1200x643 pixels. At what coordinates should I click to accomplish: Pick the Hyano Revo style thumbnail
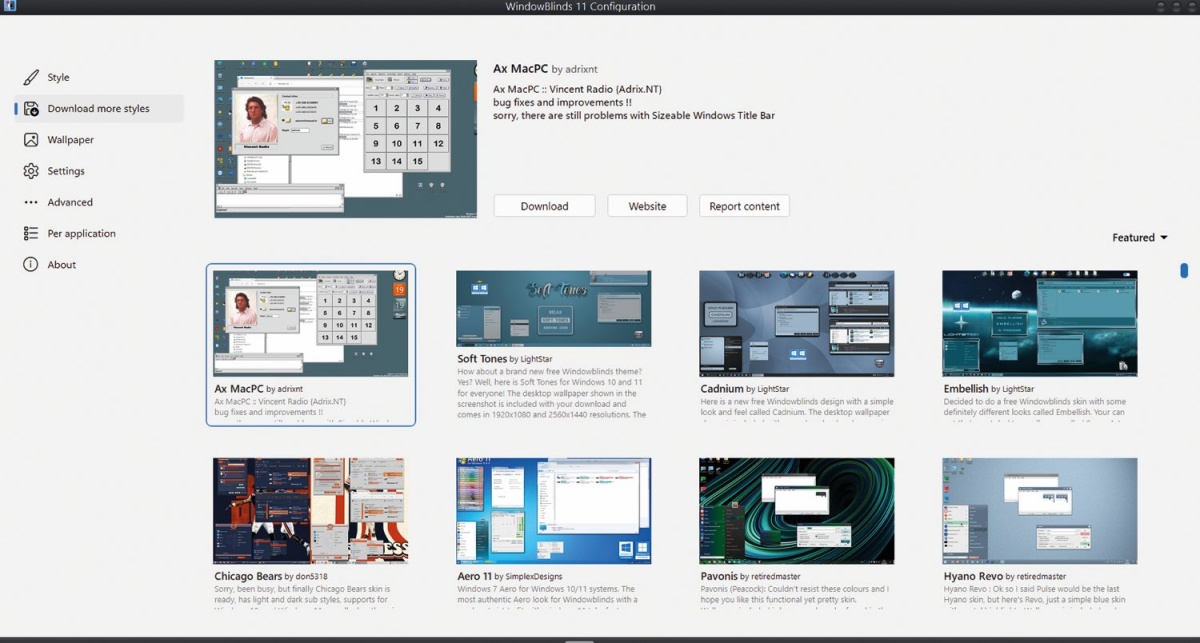pos(1040,511)
